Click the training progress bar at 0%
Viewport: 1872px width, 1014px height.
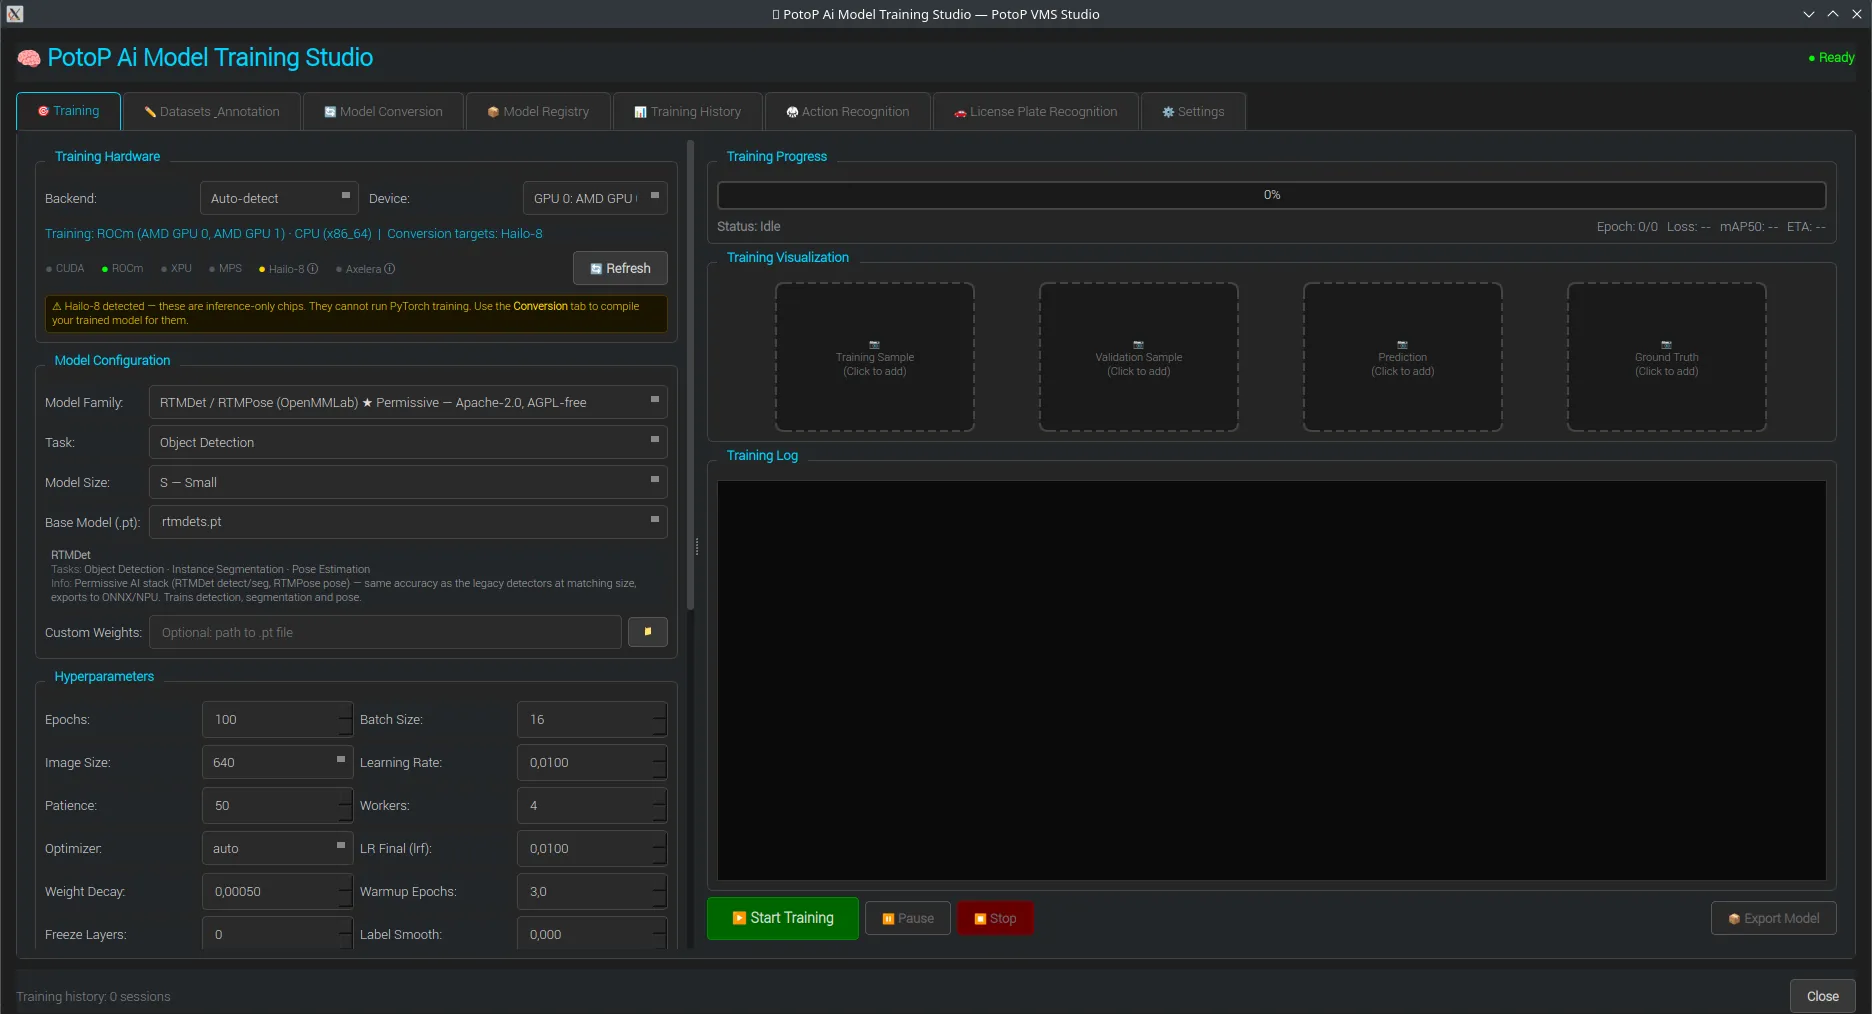[1272, 195]
